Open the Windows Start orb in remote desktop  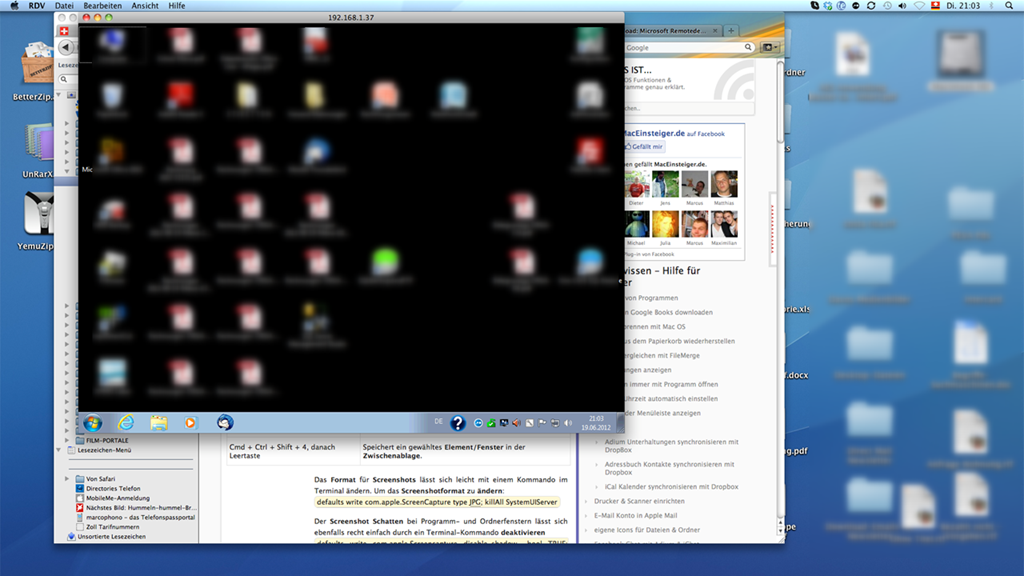[92, 423]
